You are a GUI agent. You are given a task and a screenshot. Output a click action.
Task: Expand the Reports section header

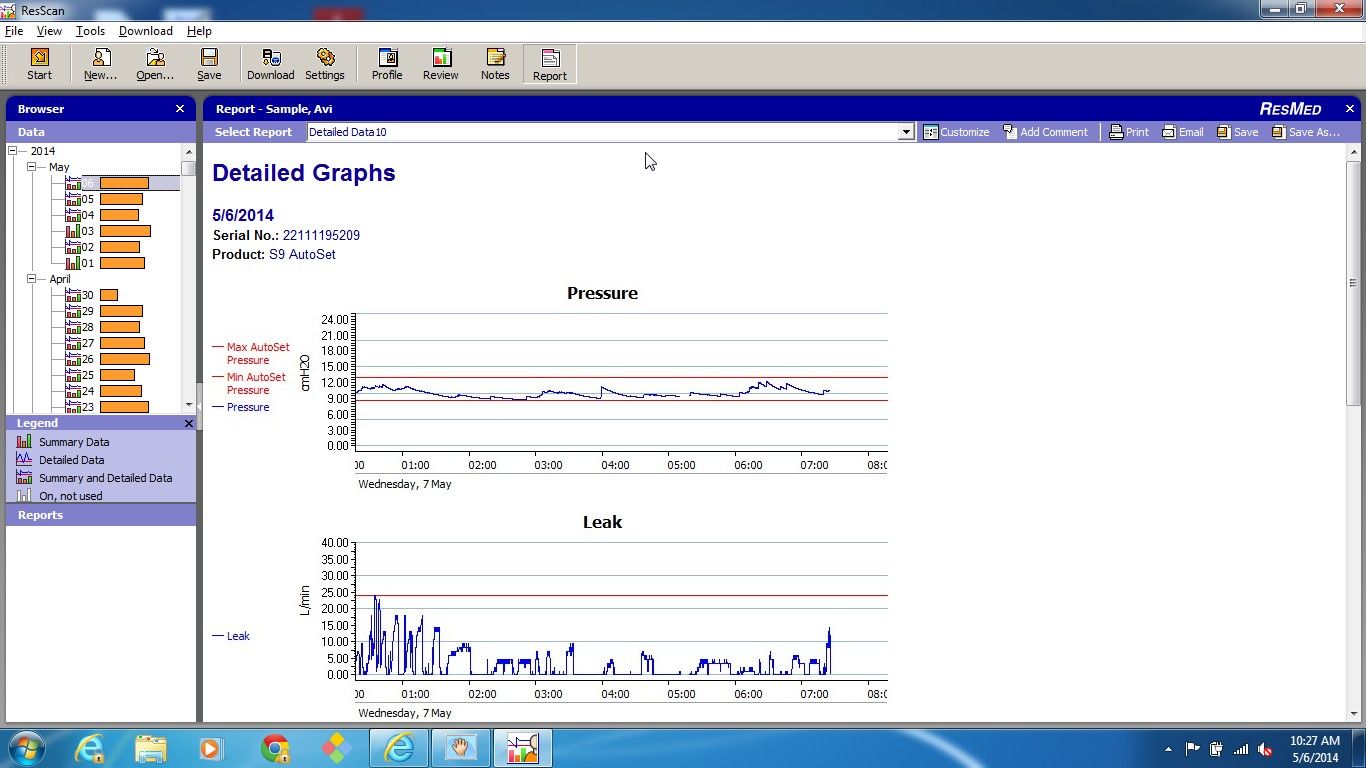coord(101,515)
